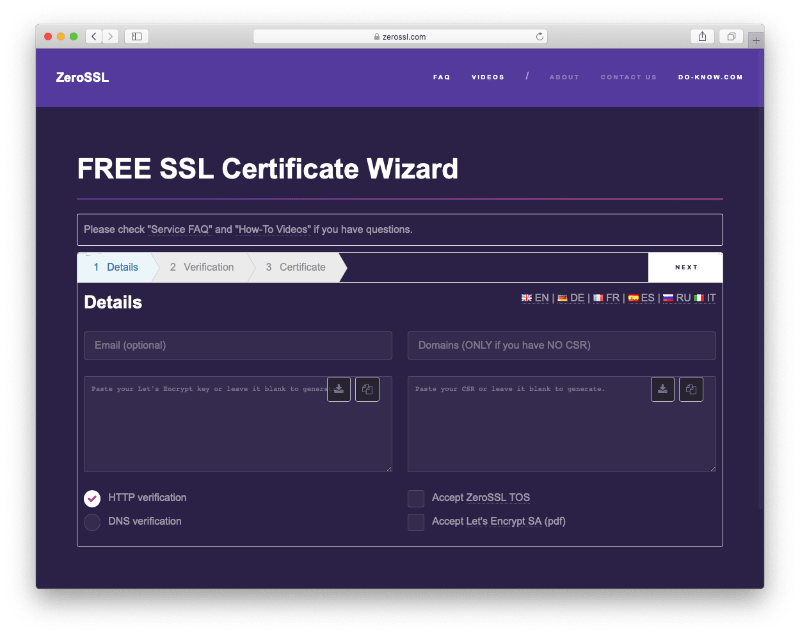Click the copy icon in the CSR box
800x636 pixels.
691,390
